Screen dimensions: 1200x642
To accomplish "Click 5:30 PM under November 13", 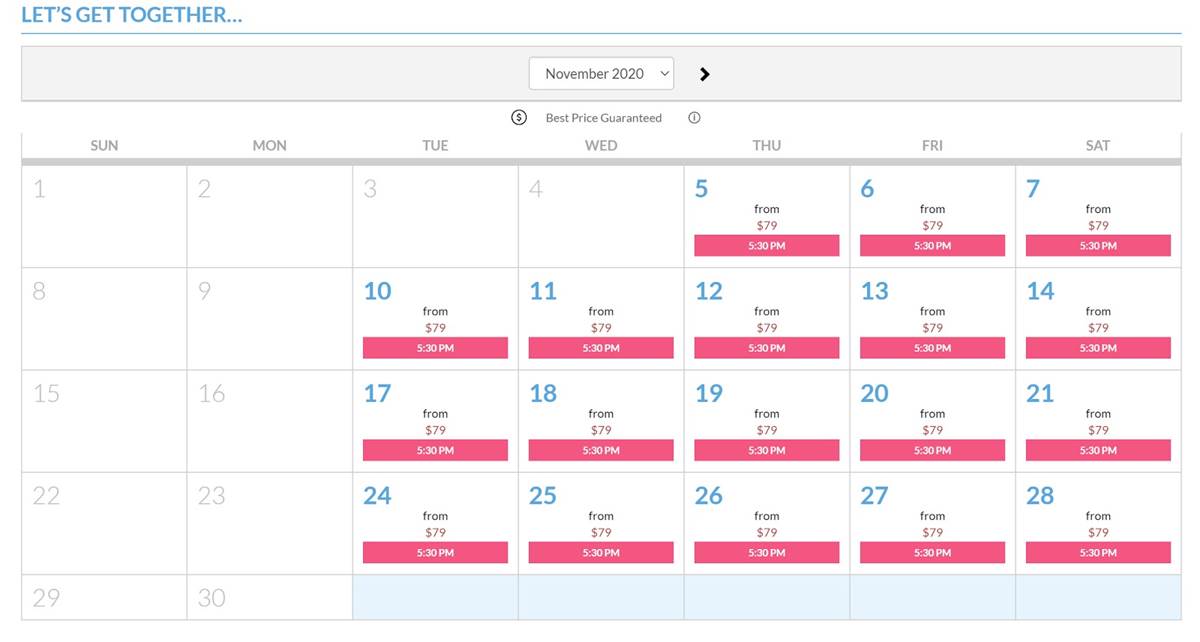I will [x=932, y=348].
